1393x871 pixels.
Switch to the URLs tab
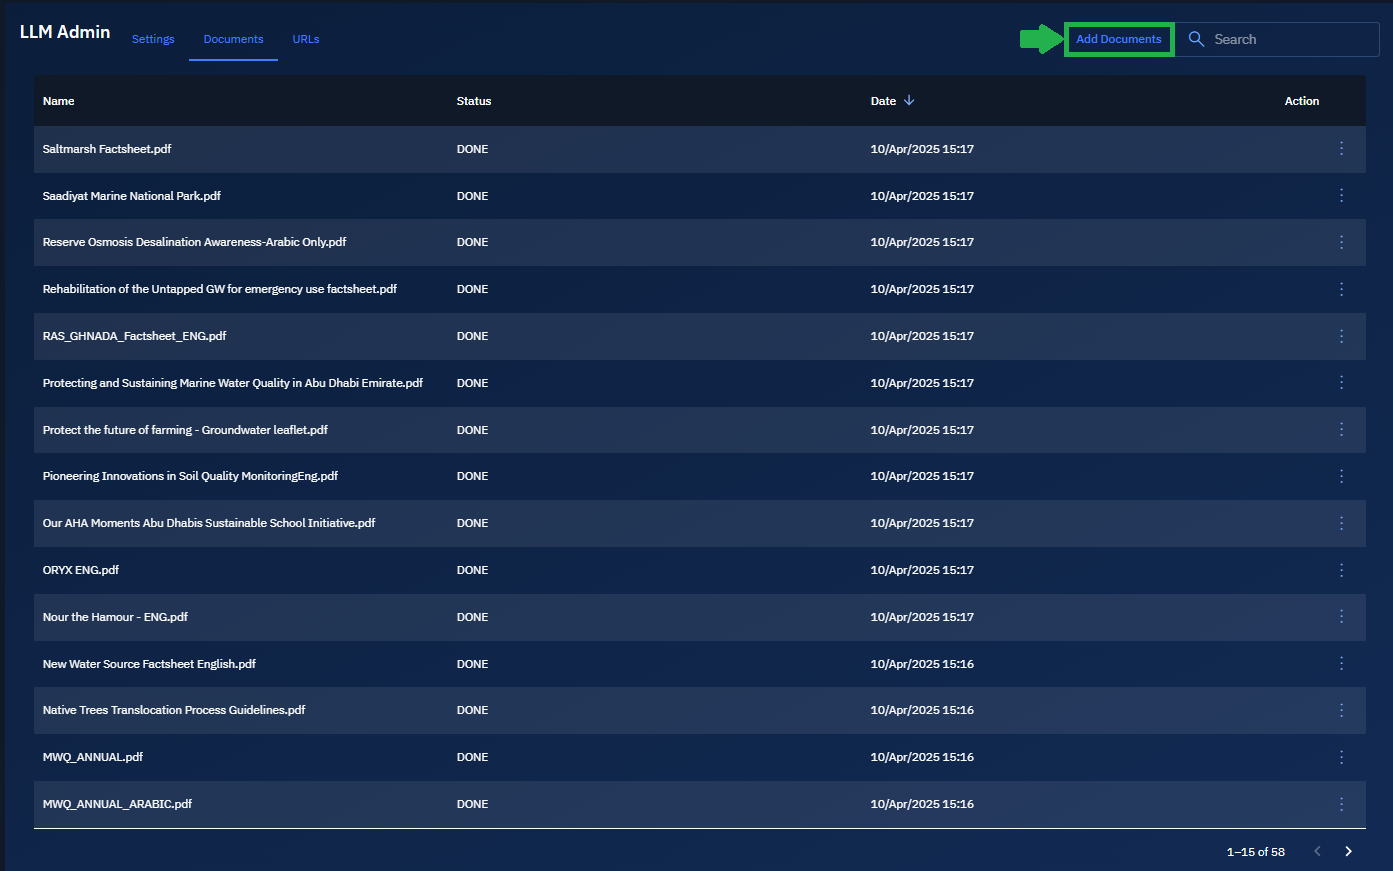[x=306, y=39]
